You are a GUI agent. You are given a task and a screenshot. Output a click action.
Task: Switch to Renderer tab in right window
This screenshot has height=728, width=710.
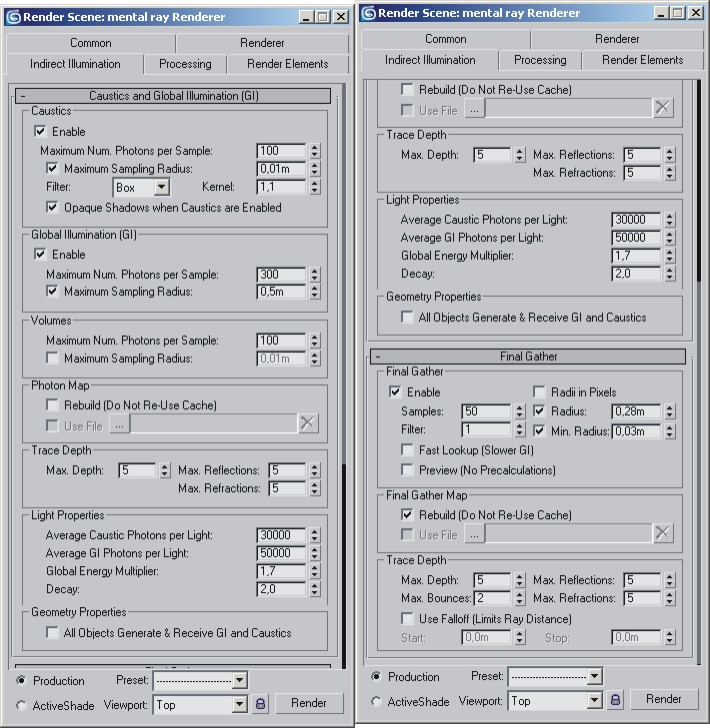[x=617, y=39]
